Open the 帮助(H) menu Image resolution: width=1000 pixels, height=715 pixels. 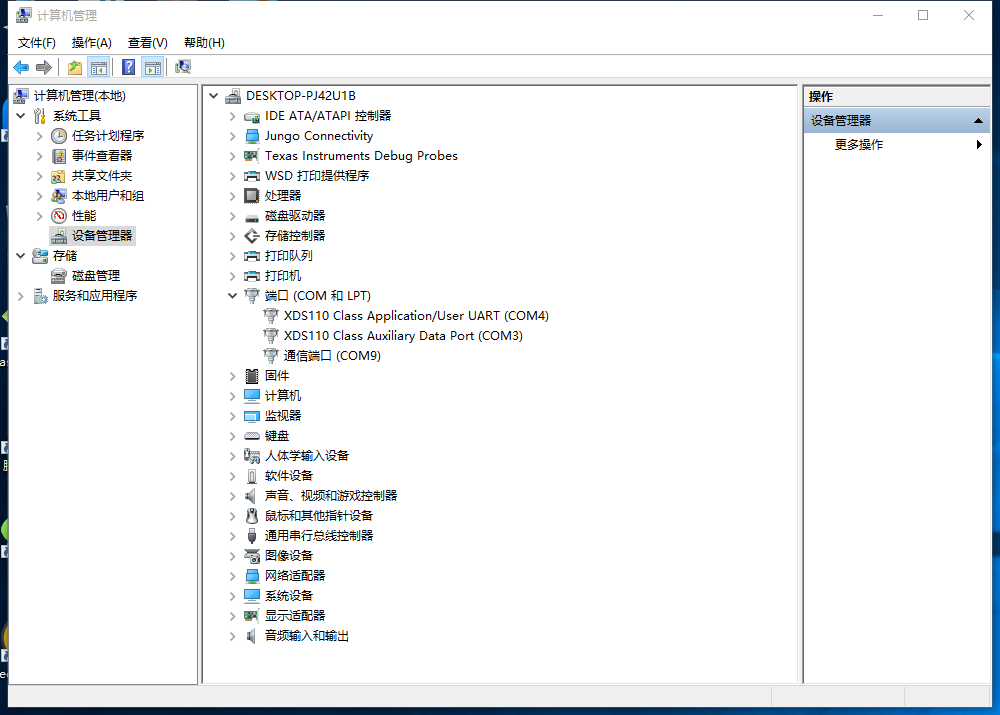click(204, 43)
